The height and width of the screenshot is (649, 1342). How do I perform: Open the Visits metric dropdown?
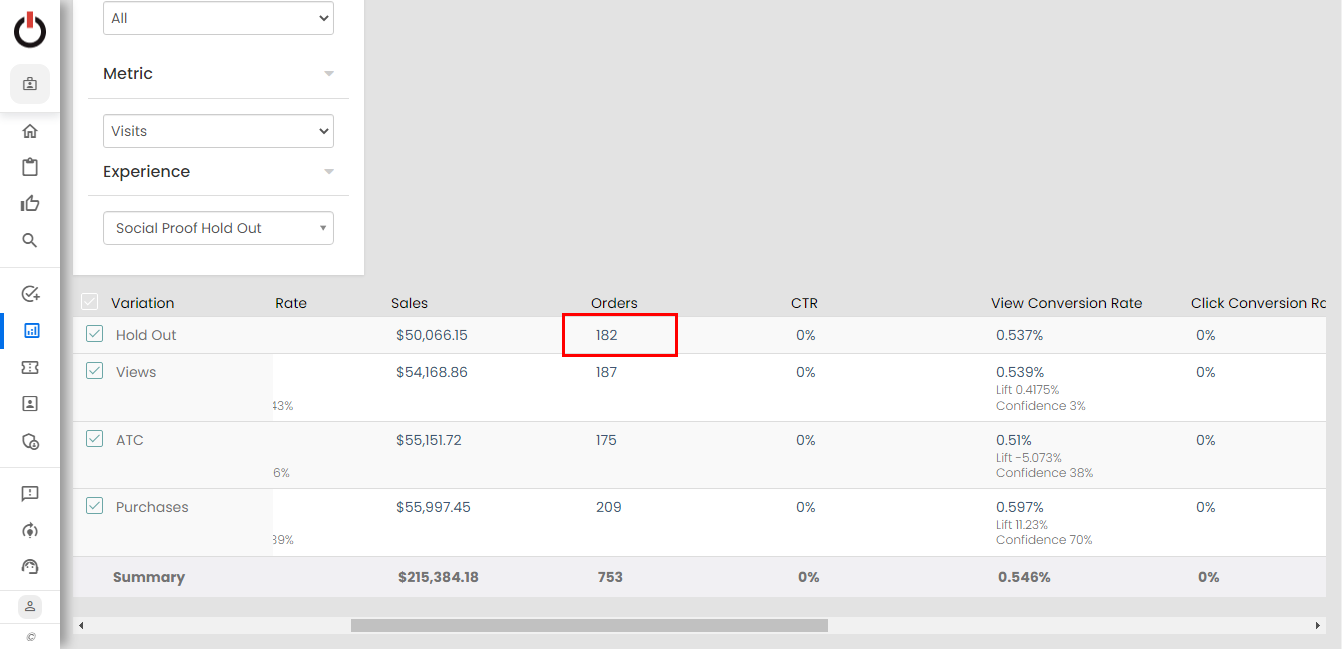[x=218, y=131]
